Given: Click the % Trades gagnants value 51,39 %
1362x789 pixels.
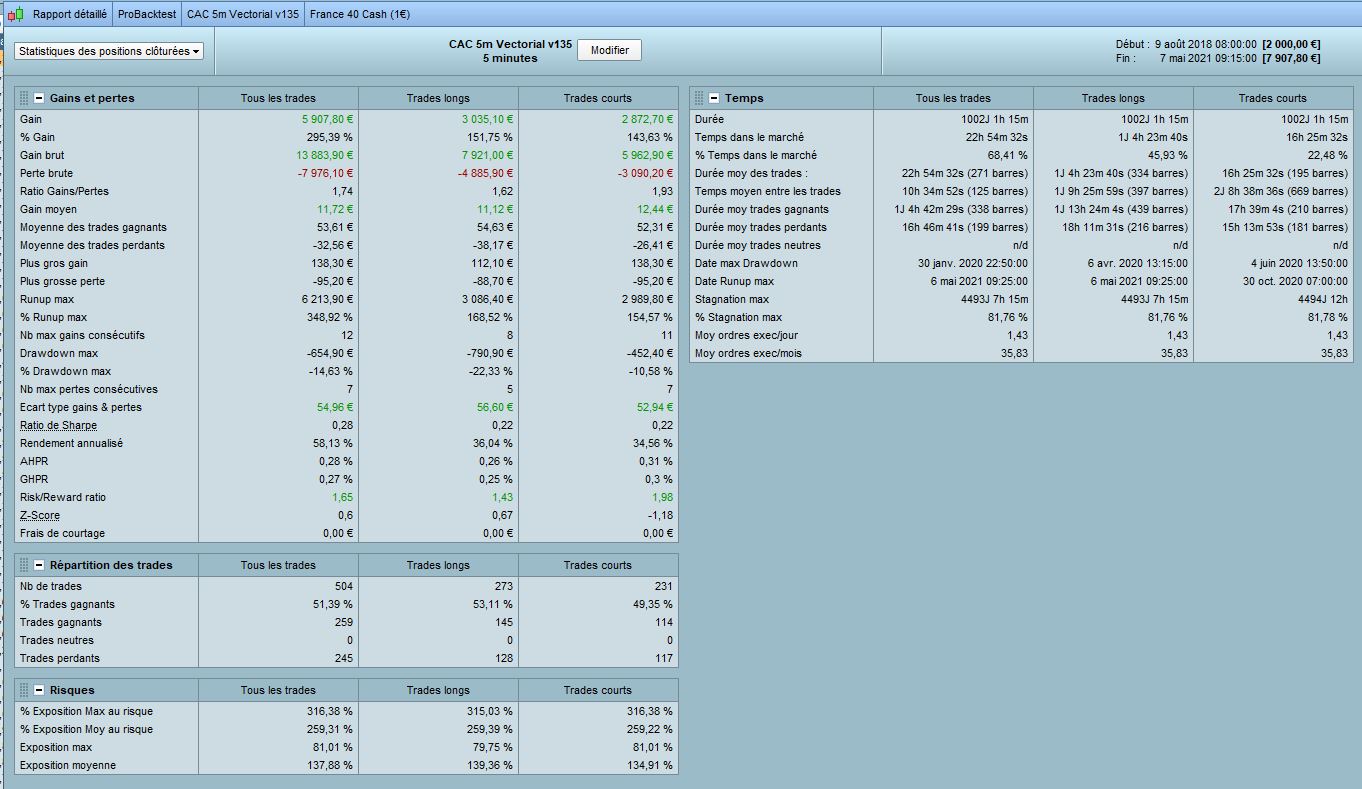Looking at the screenshot, I should [332, 604].
